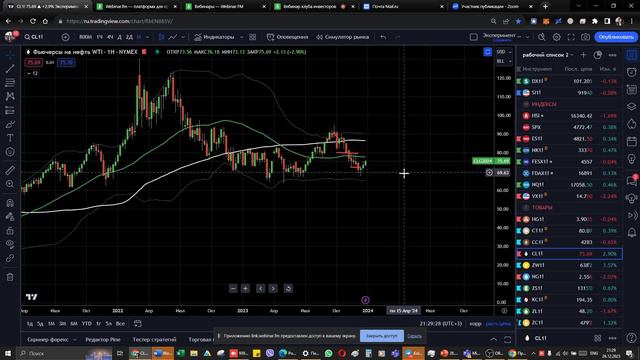Take a chart snapshot (camera)
The image size is (640, 360).
tap(585, 37)
